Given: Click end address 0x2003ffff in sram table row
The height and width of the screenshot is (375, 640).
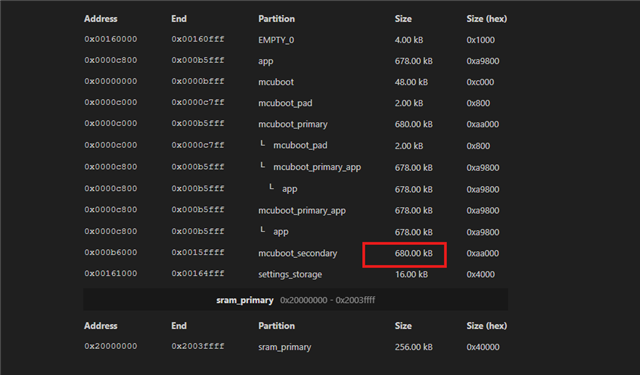Looking at the screenshot, I should [x=198, y=346].
